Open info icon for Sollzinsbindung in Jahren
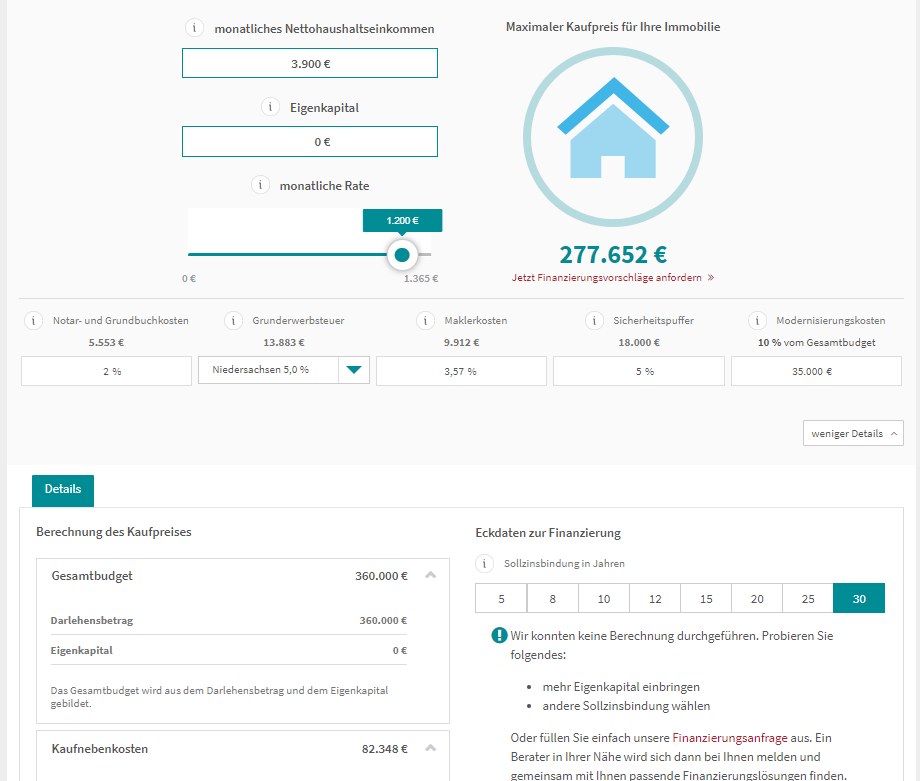Screen dimensions: 920x781 [484, 564]
